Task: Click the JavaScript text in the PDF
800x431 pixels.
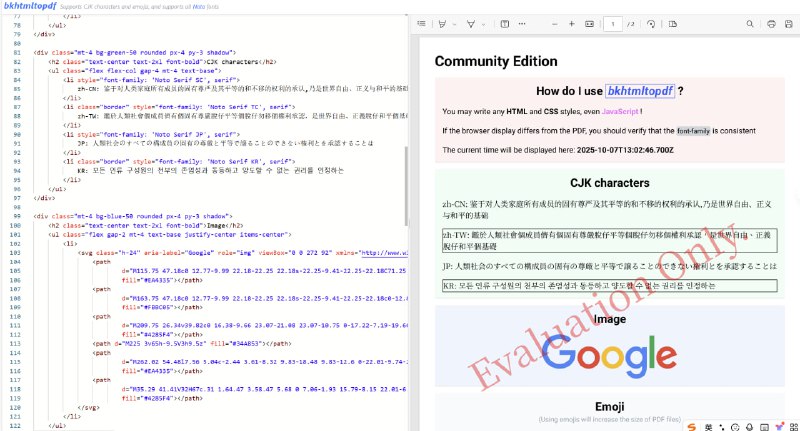Action: 620,111
